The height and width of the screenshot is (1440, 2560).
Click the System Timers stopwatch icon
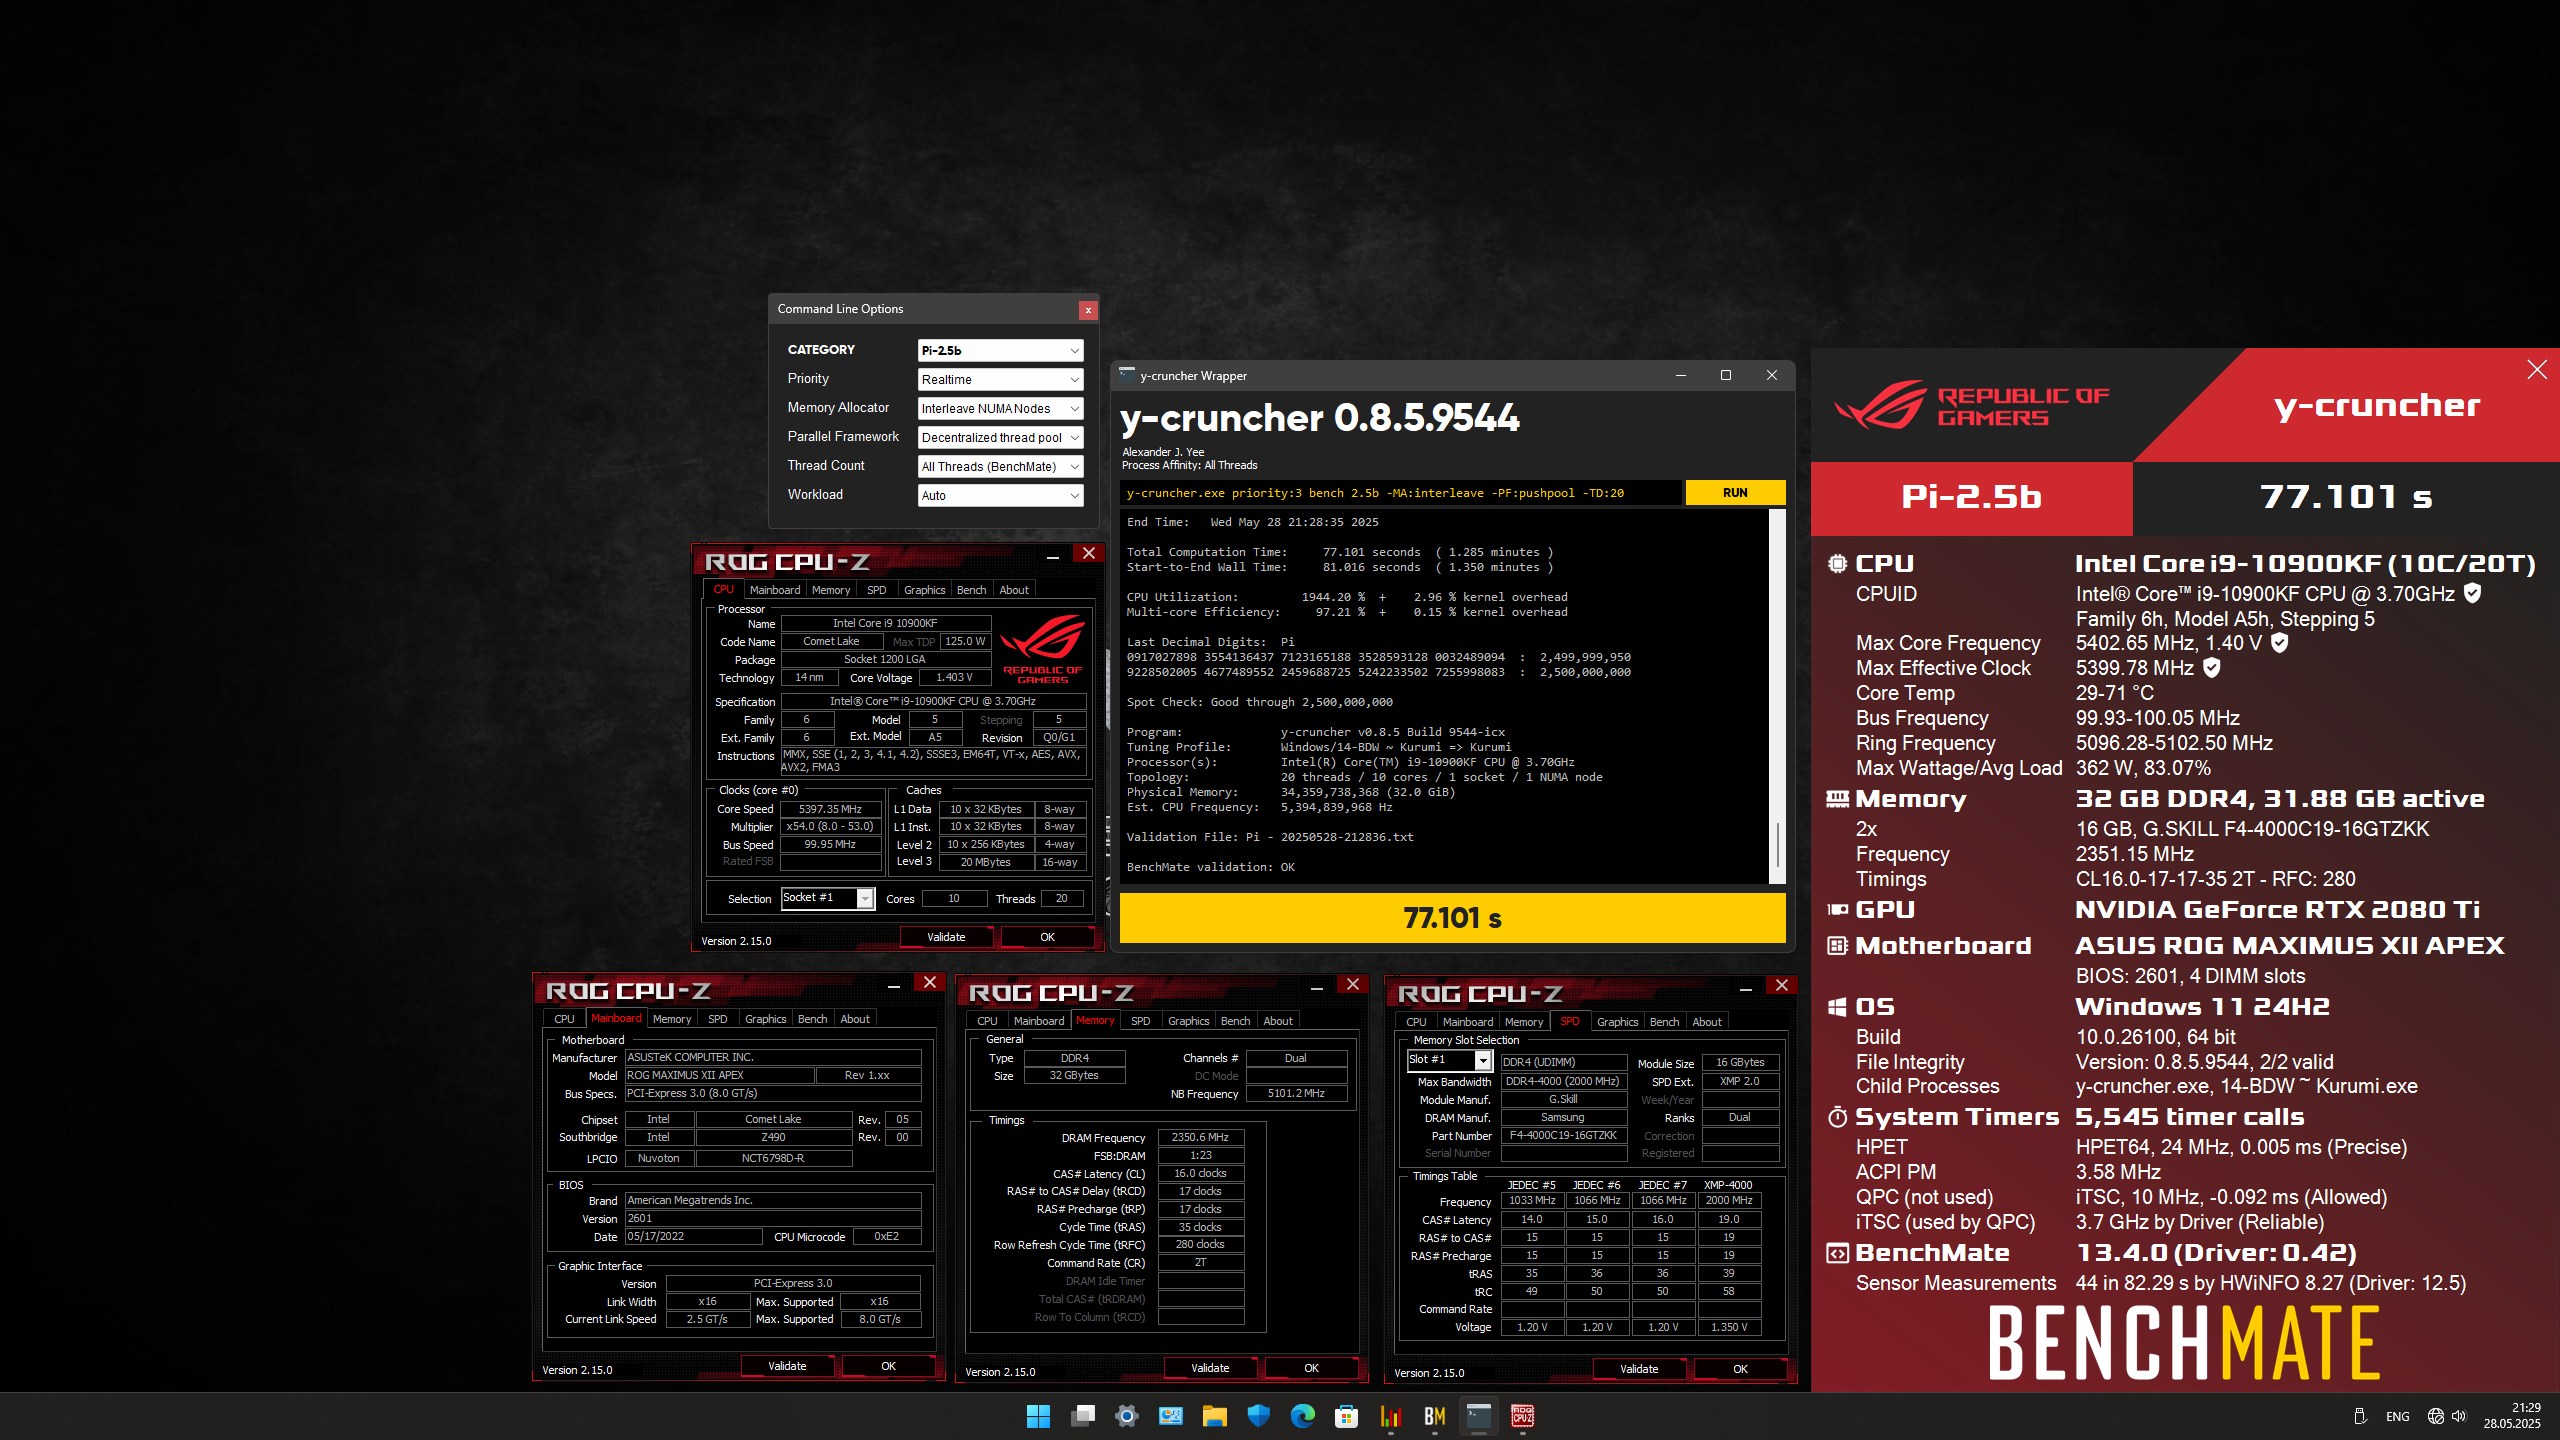click(x=1837, y=1117)
